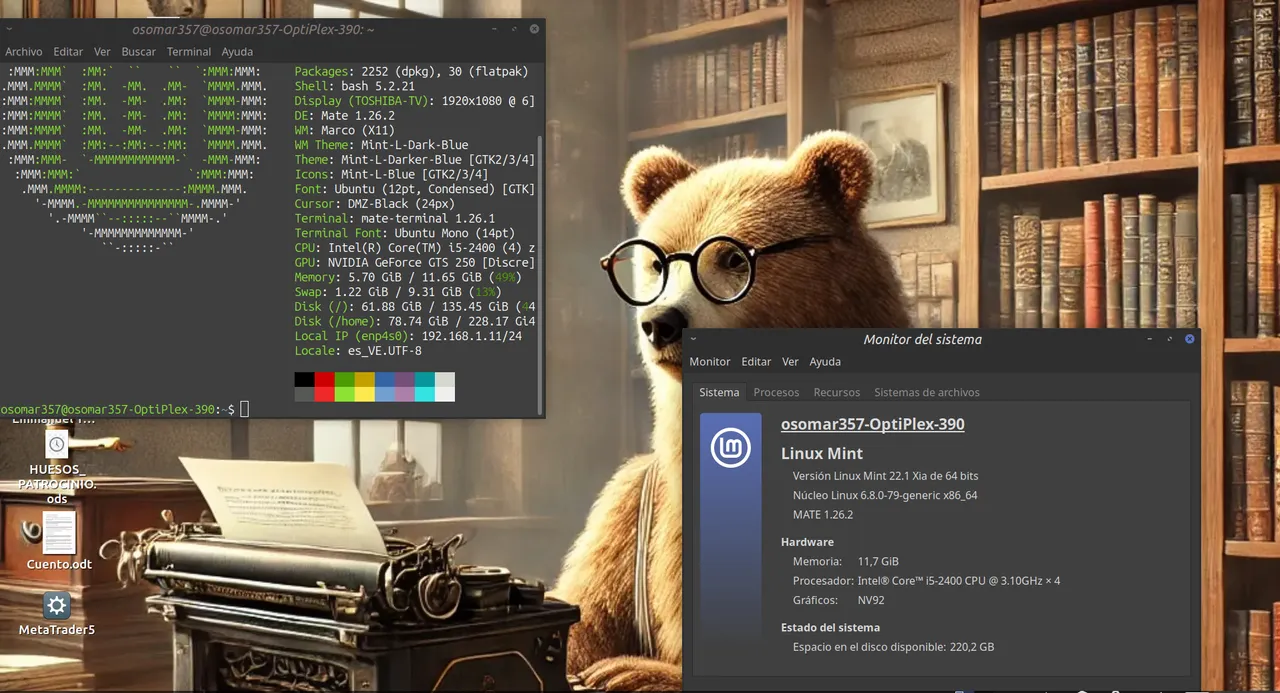This screenshot has width=1280, height=693.
Task: Click the 'Estado del sistema' section heading
Action: tap(830, 627)
